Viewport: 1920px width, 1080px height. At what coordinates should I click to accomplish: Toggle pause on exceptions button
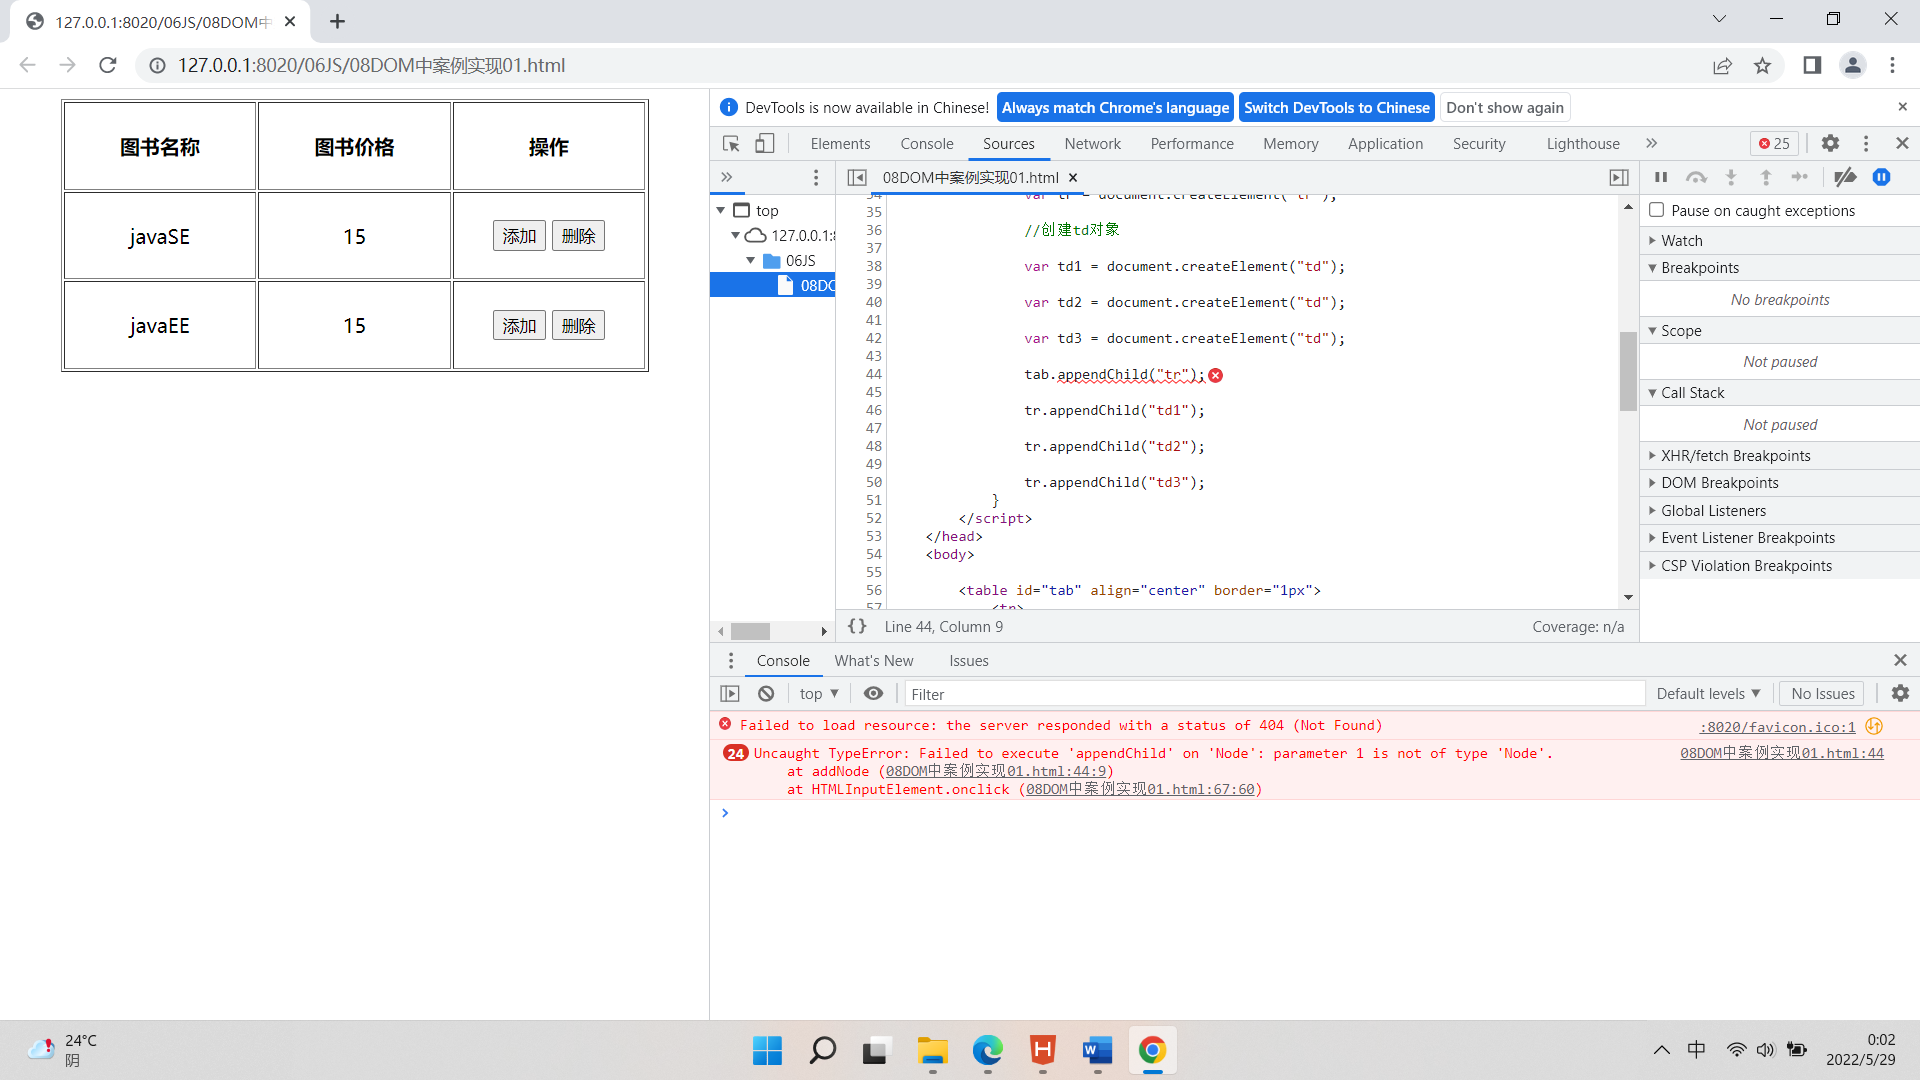pos(1882,177)
